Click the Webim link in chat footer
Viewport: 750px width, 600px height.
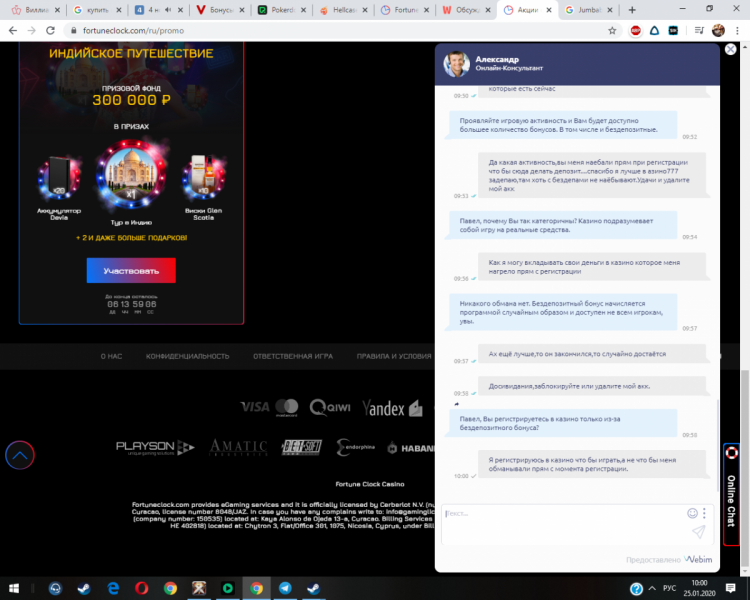(699, 559)
